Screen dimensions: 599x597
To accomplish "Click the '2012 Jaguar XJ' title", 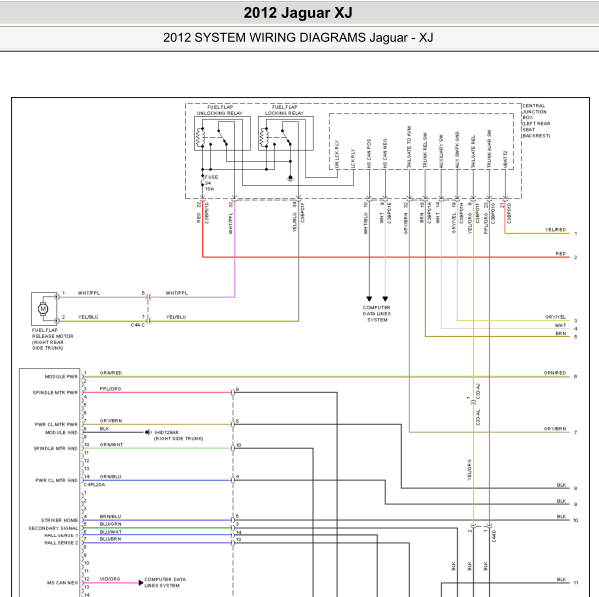I will tap(298, 13).
